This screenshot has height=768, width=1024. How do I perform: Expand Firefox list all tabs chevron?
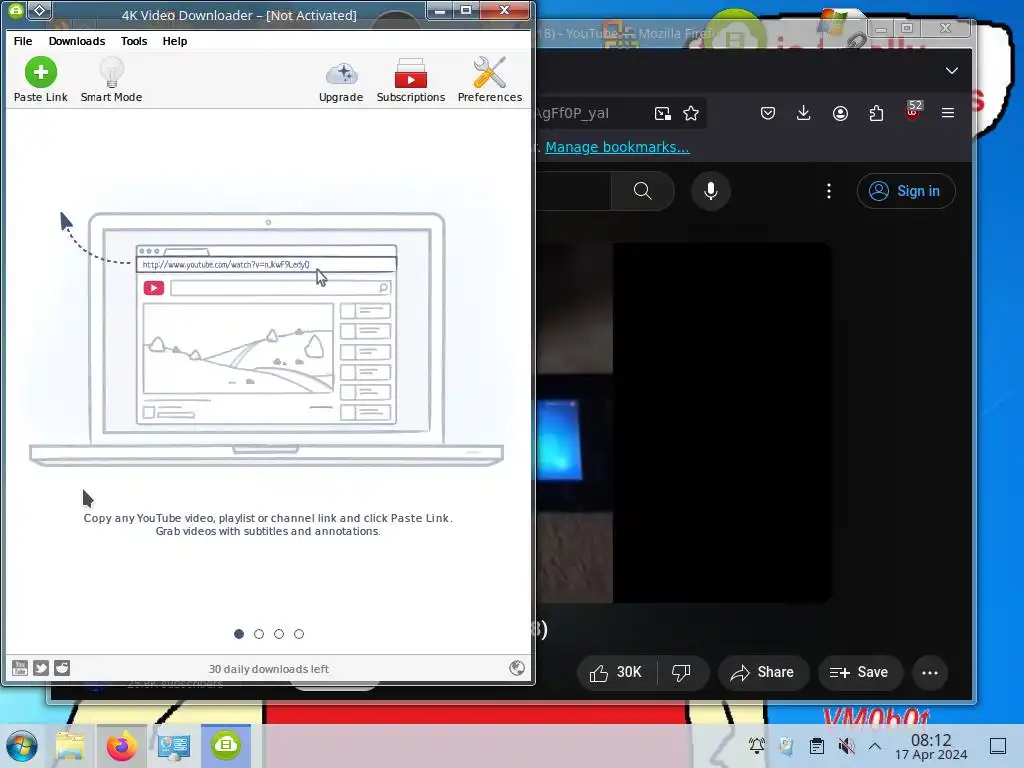click(x=952, y=71)
